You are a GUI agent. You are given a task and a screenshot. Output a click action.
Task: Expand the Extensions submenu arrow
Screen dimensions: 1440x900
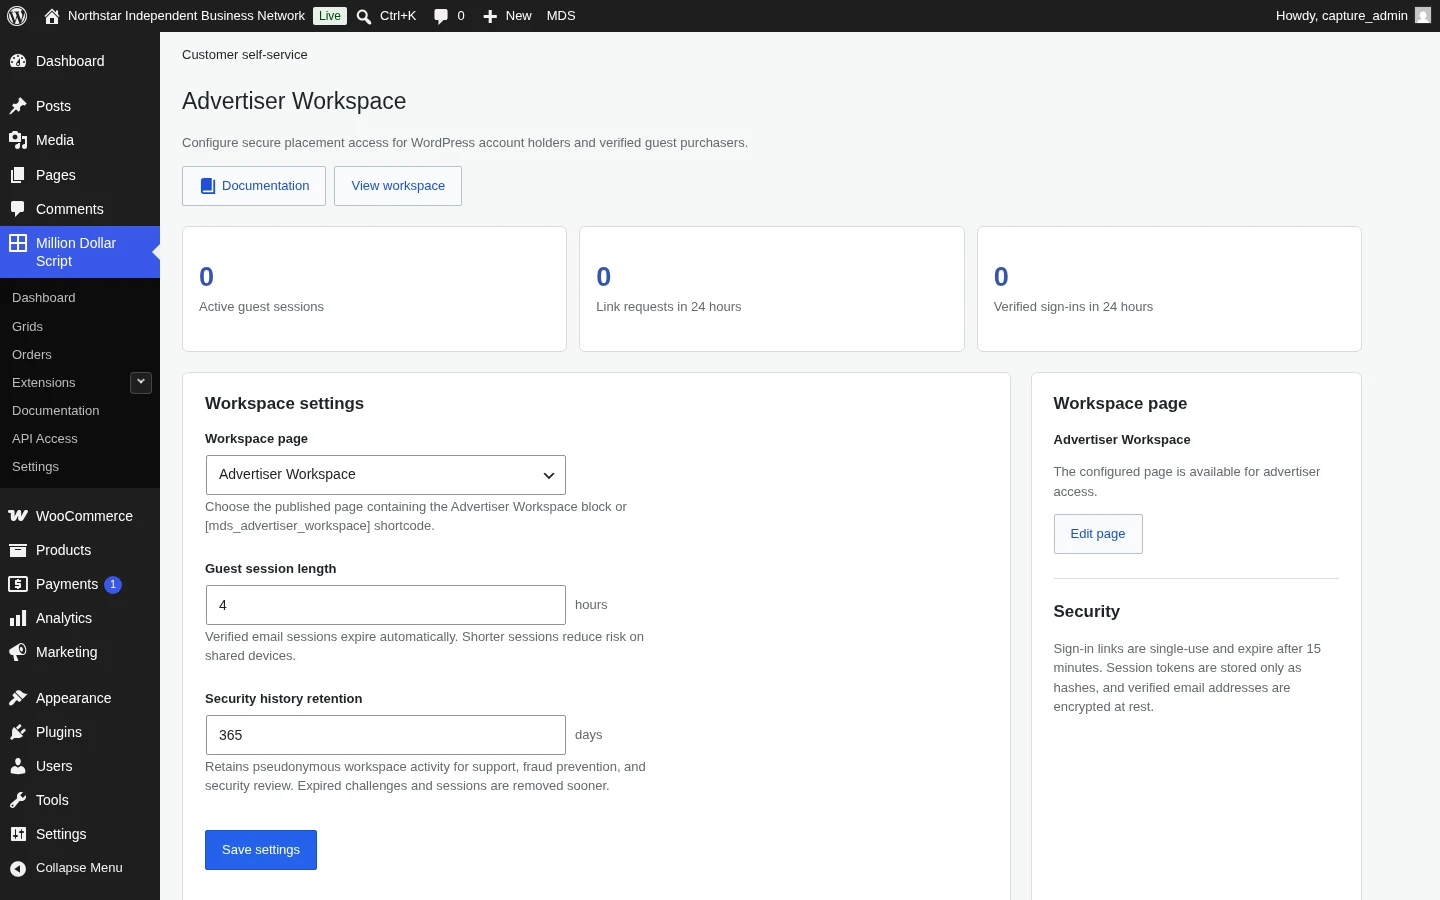[x=141, y=382]
